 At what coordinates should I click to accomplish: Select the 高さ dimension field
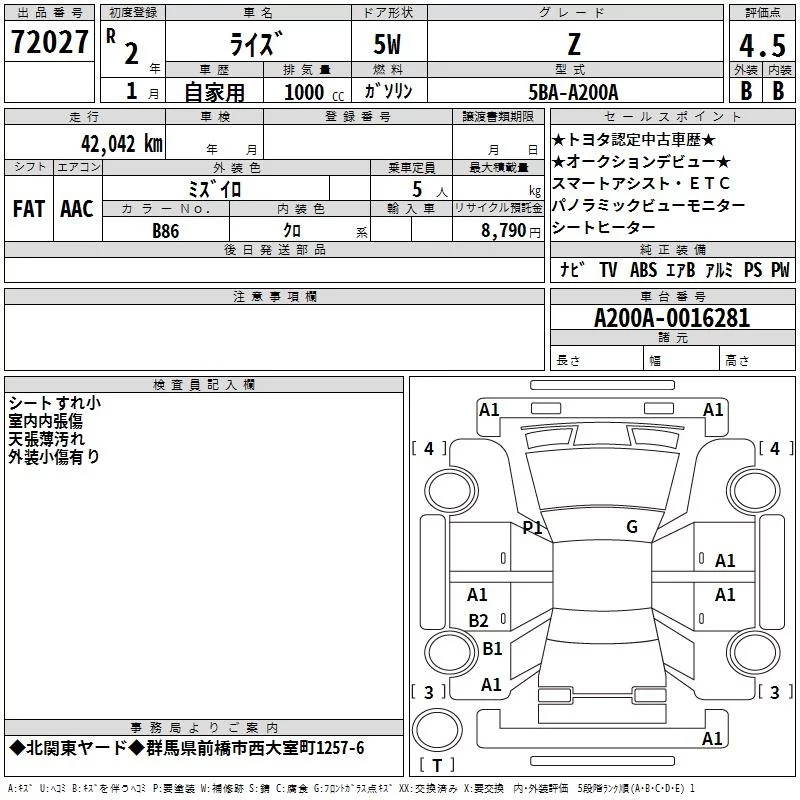tap(757, 360)
